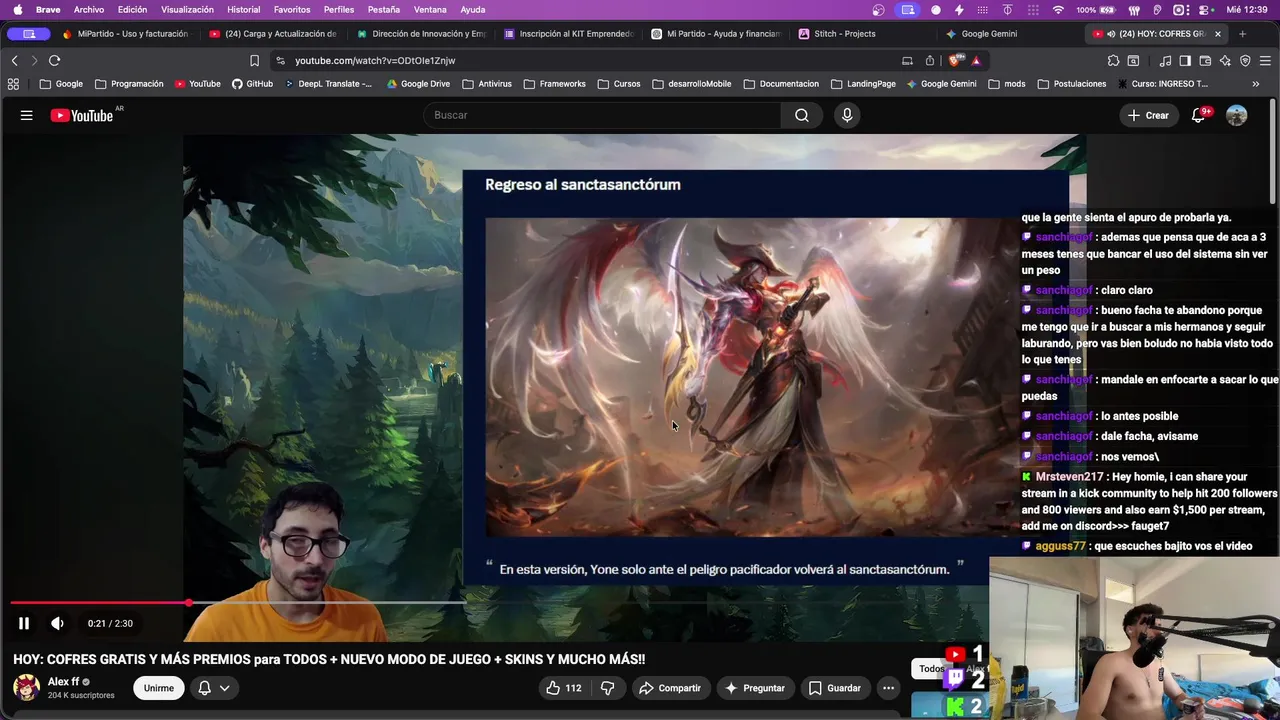Open the YouTube hamburger guide menu
Viewport: 1280px width, 720px height.
(x=26, y=116)
